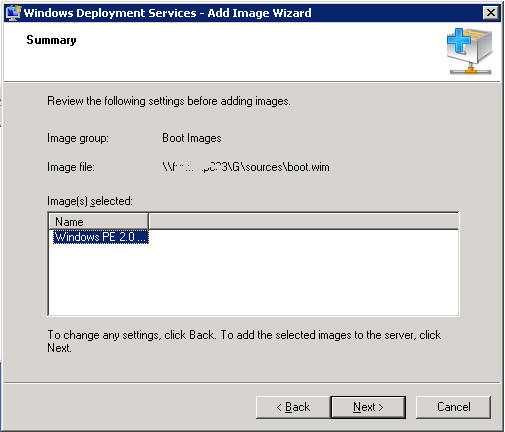
Task: Click the Image(s) selected label
Action: [90, 201]
